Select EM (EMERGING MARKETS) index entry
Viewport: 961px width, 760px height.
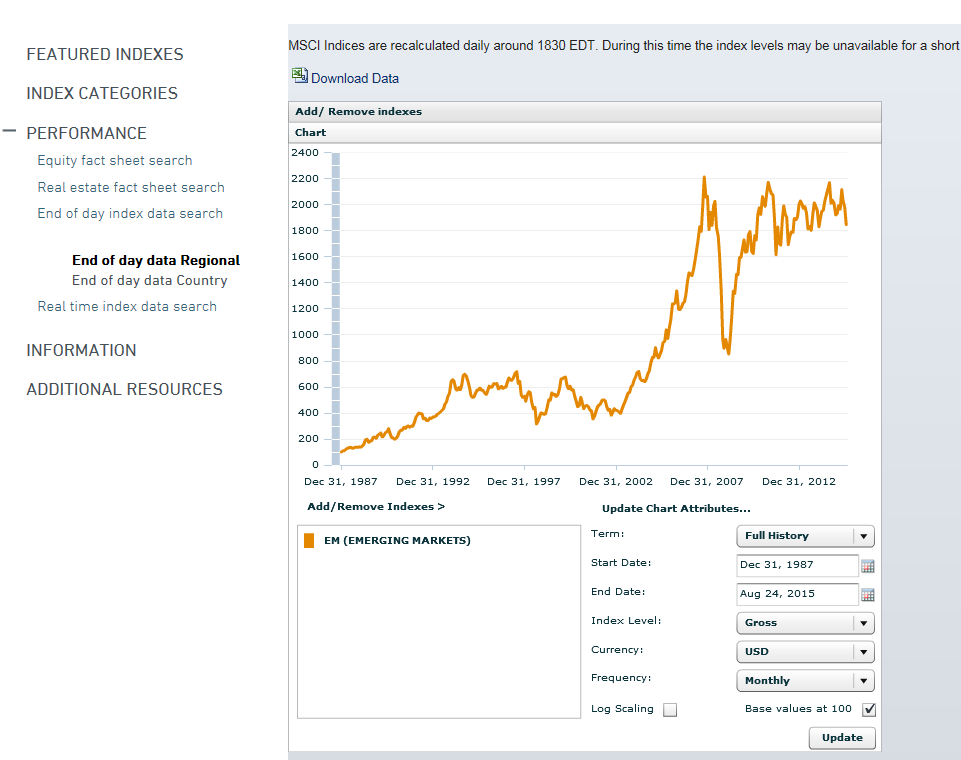[x=397, y=541]
